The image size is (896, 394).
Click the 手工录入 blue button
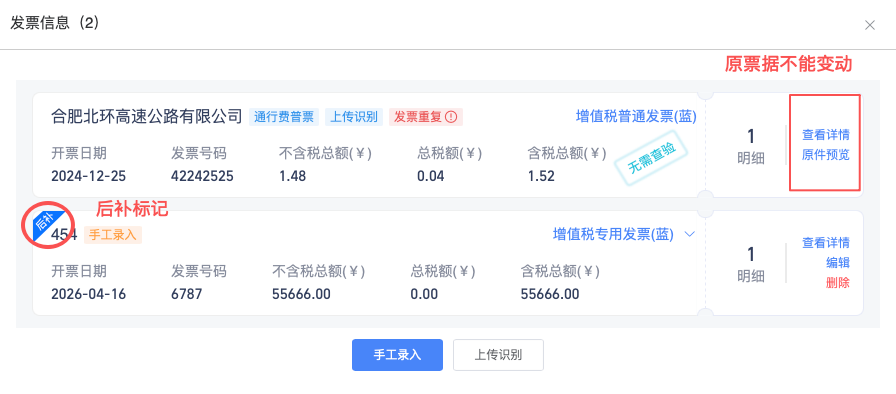tap(397, 355)
